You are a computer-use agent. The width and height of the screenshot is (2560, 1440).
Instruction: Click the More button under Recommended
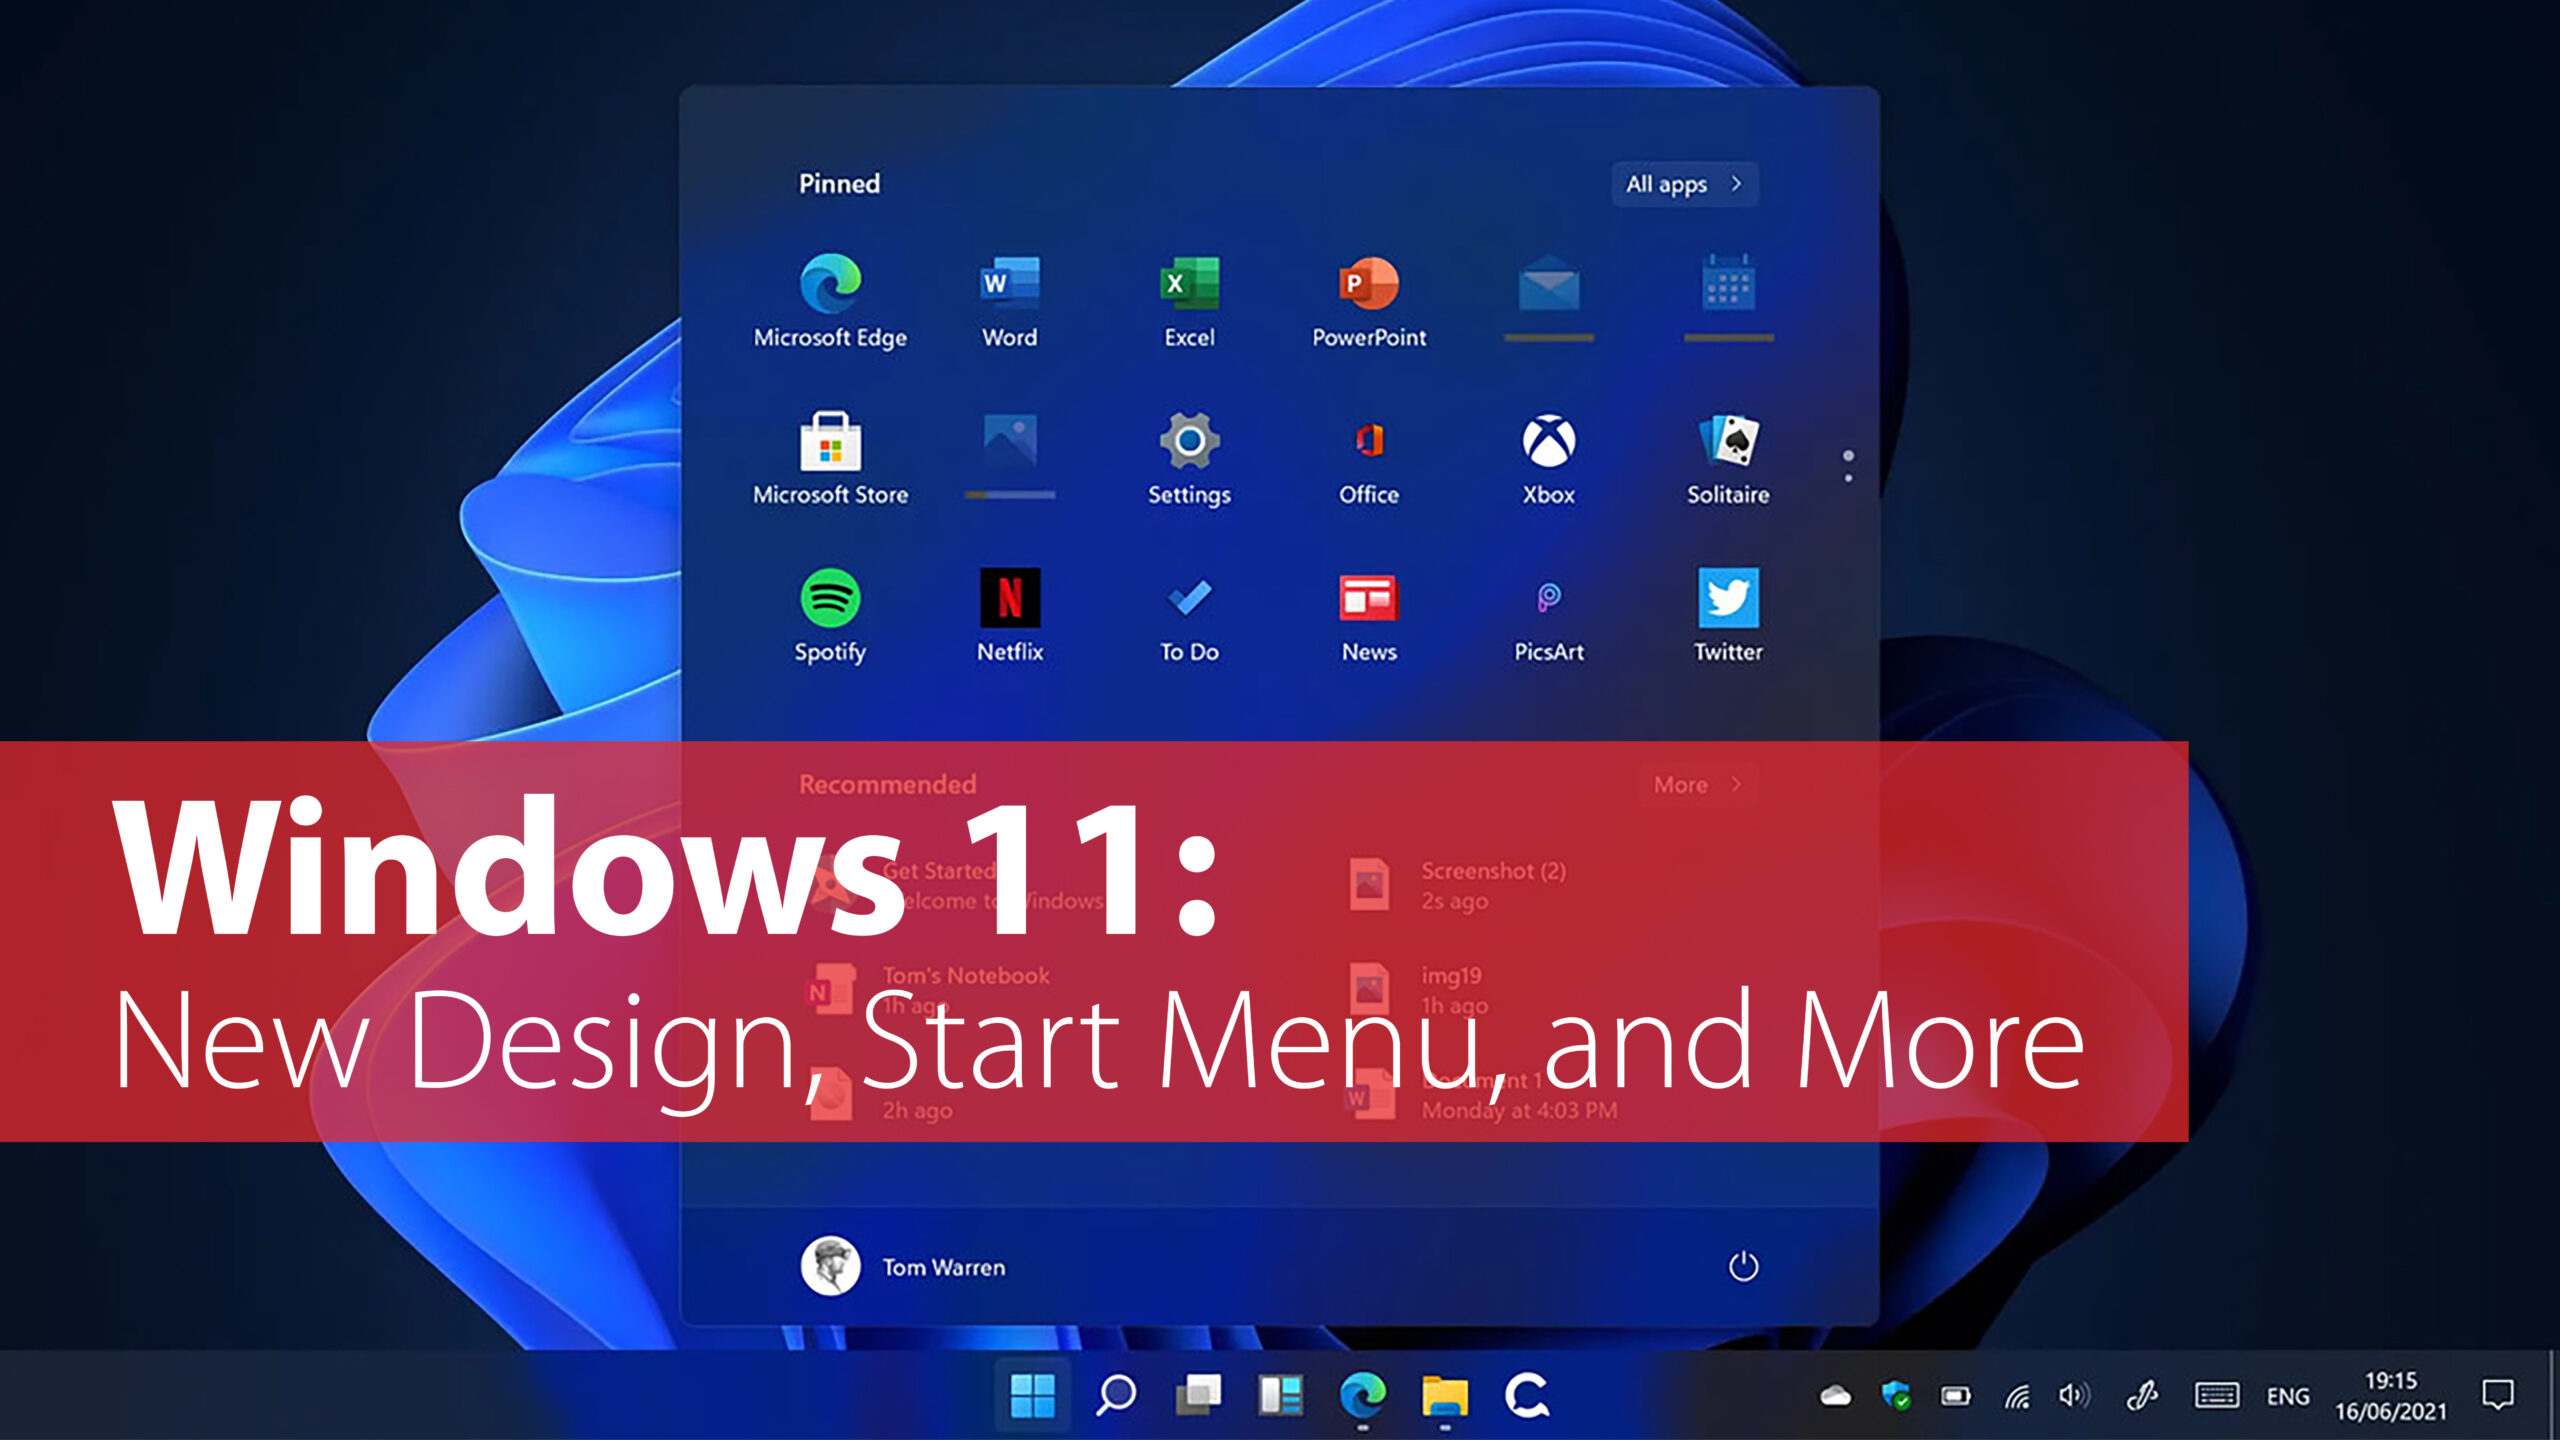point(1698,785)
